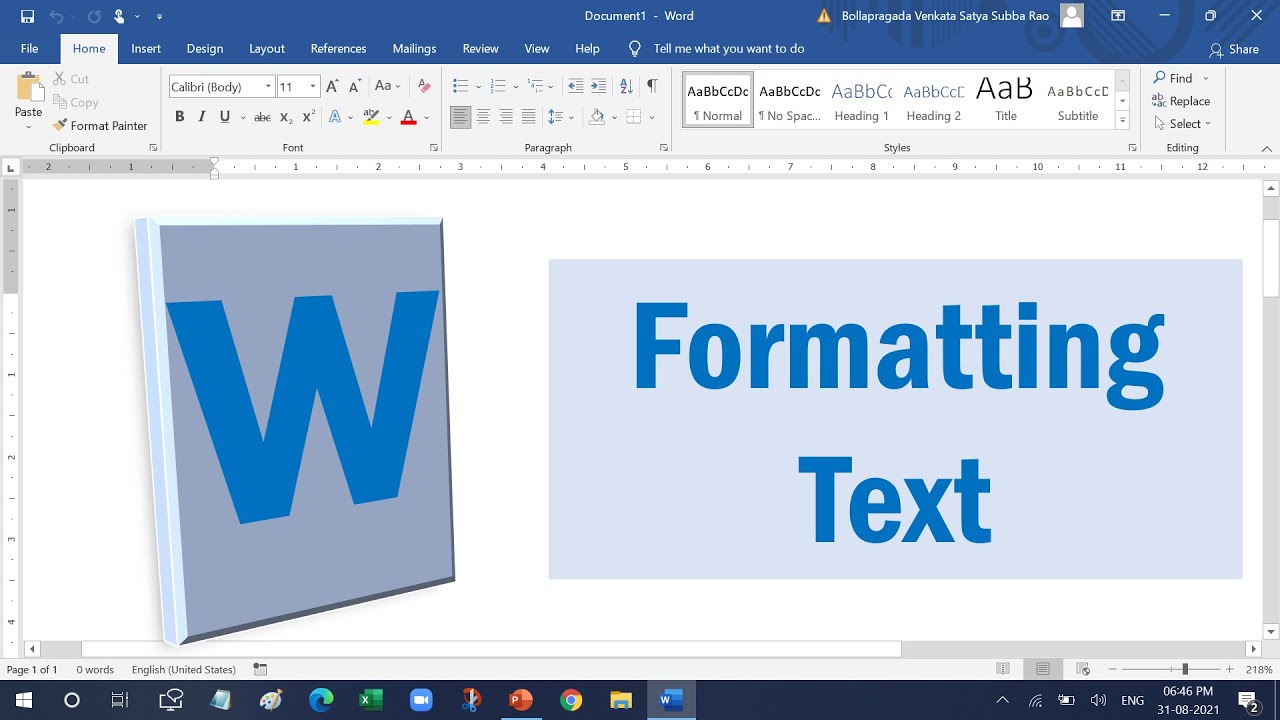
Task: Click the Find magnifier button
Action: (1174, 78)
